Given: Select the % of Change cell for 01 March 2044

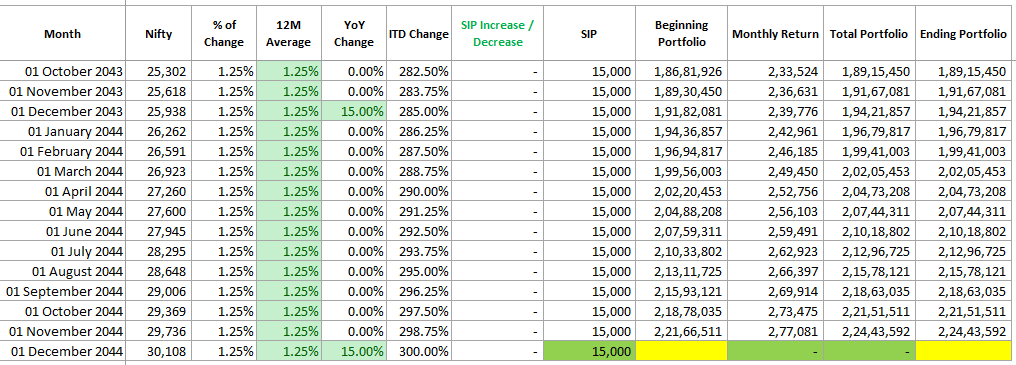Looking at the screenshot, I should [224, 171].
